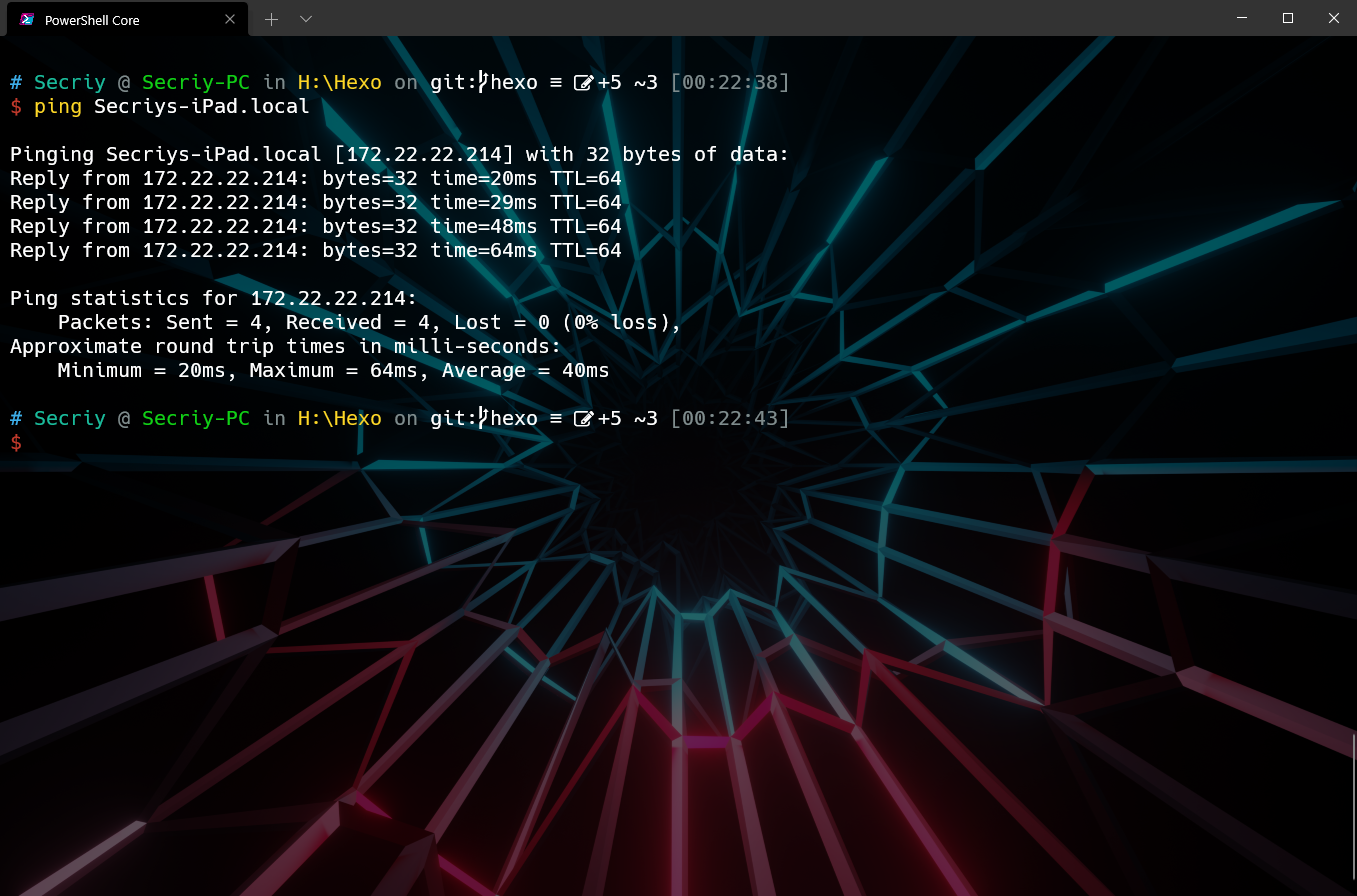Viewport: 1357px width, 896px height.
Task: Click the reply line with time=29ms
Action: coord(316,202)
